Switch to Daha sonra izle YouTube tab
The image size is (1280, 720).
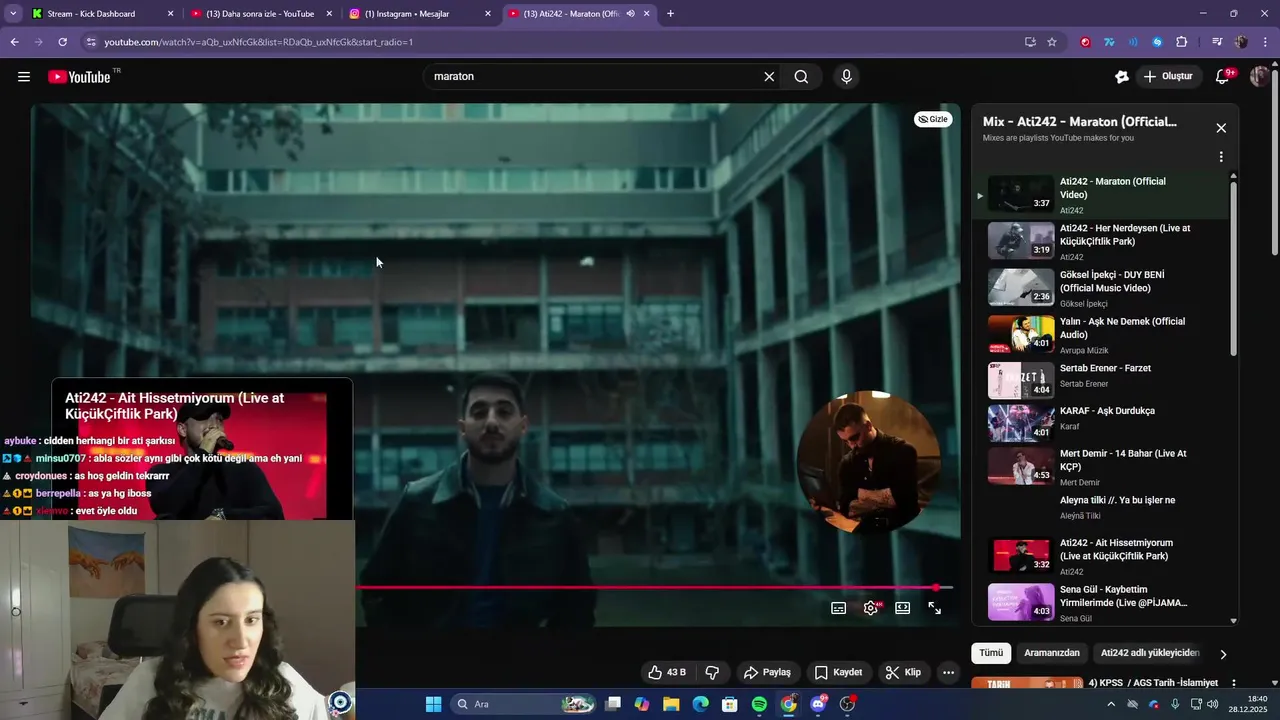click(263, 14)
